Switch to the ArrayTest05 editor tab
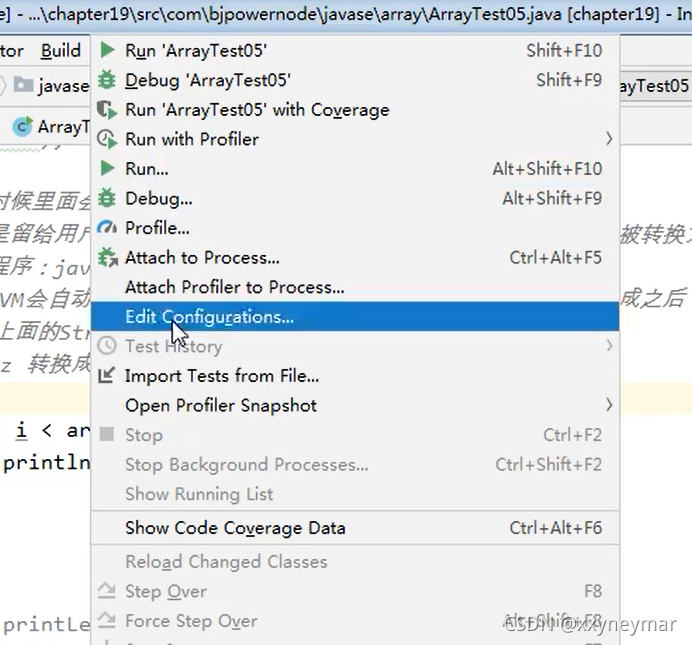This screenshot has height=645, width=692. coord(51,127)
